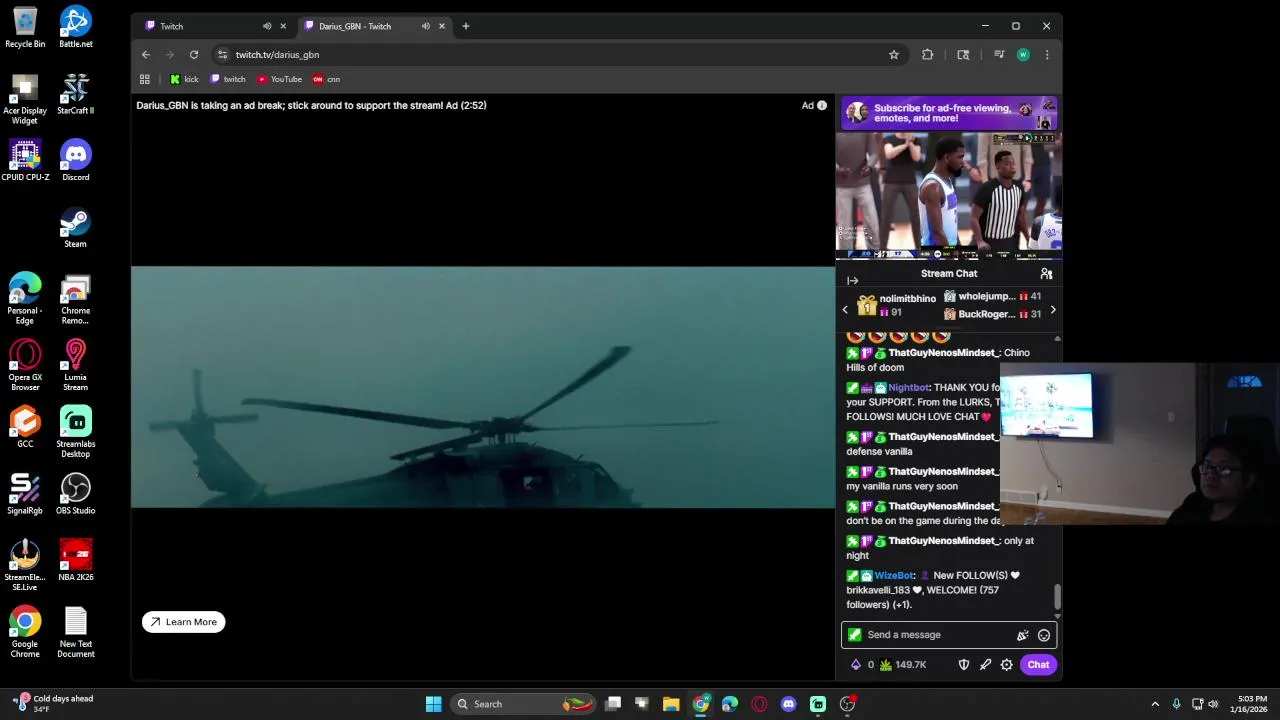Screen dimensions: 1280x720
Task: Select the Recycle Bin desktop icon
Action: 25,28
